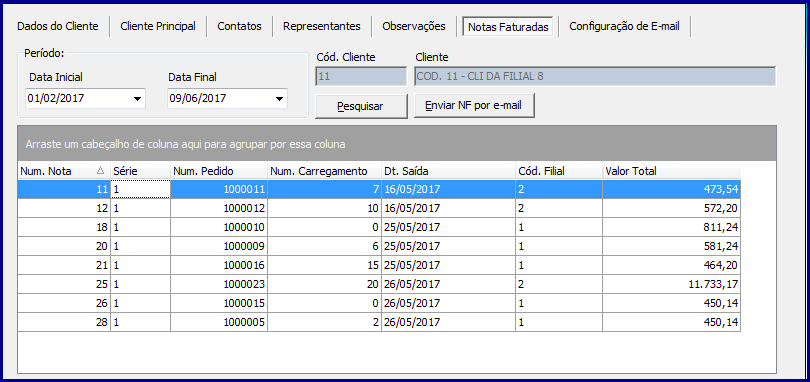The width and height of the screenshot is (810, 382).
Task: Click Valor Total cell 11.733,17
Action: tap(672, 284)
